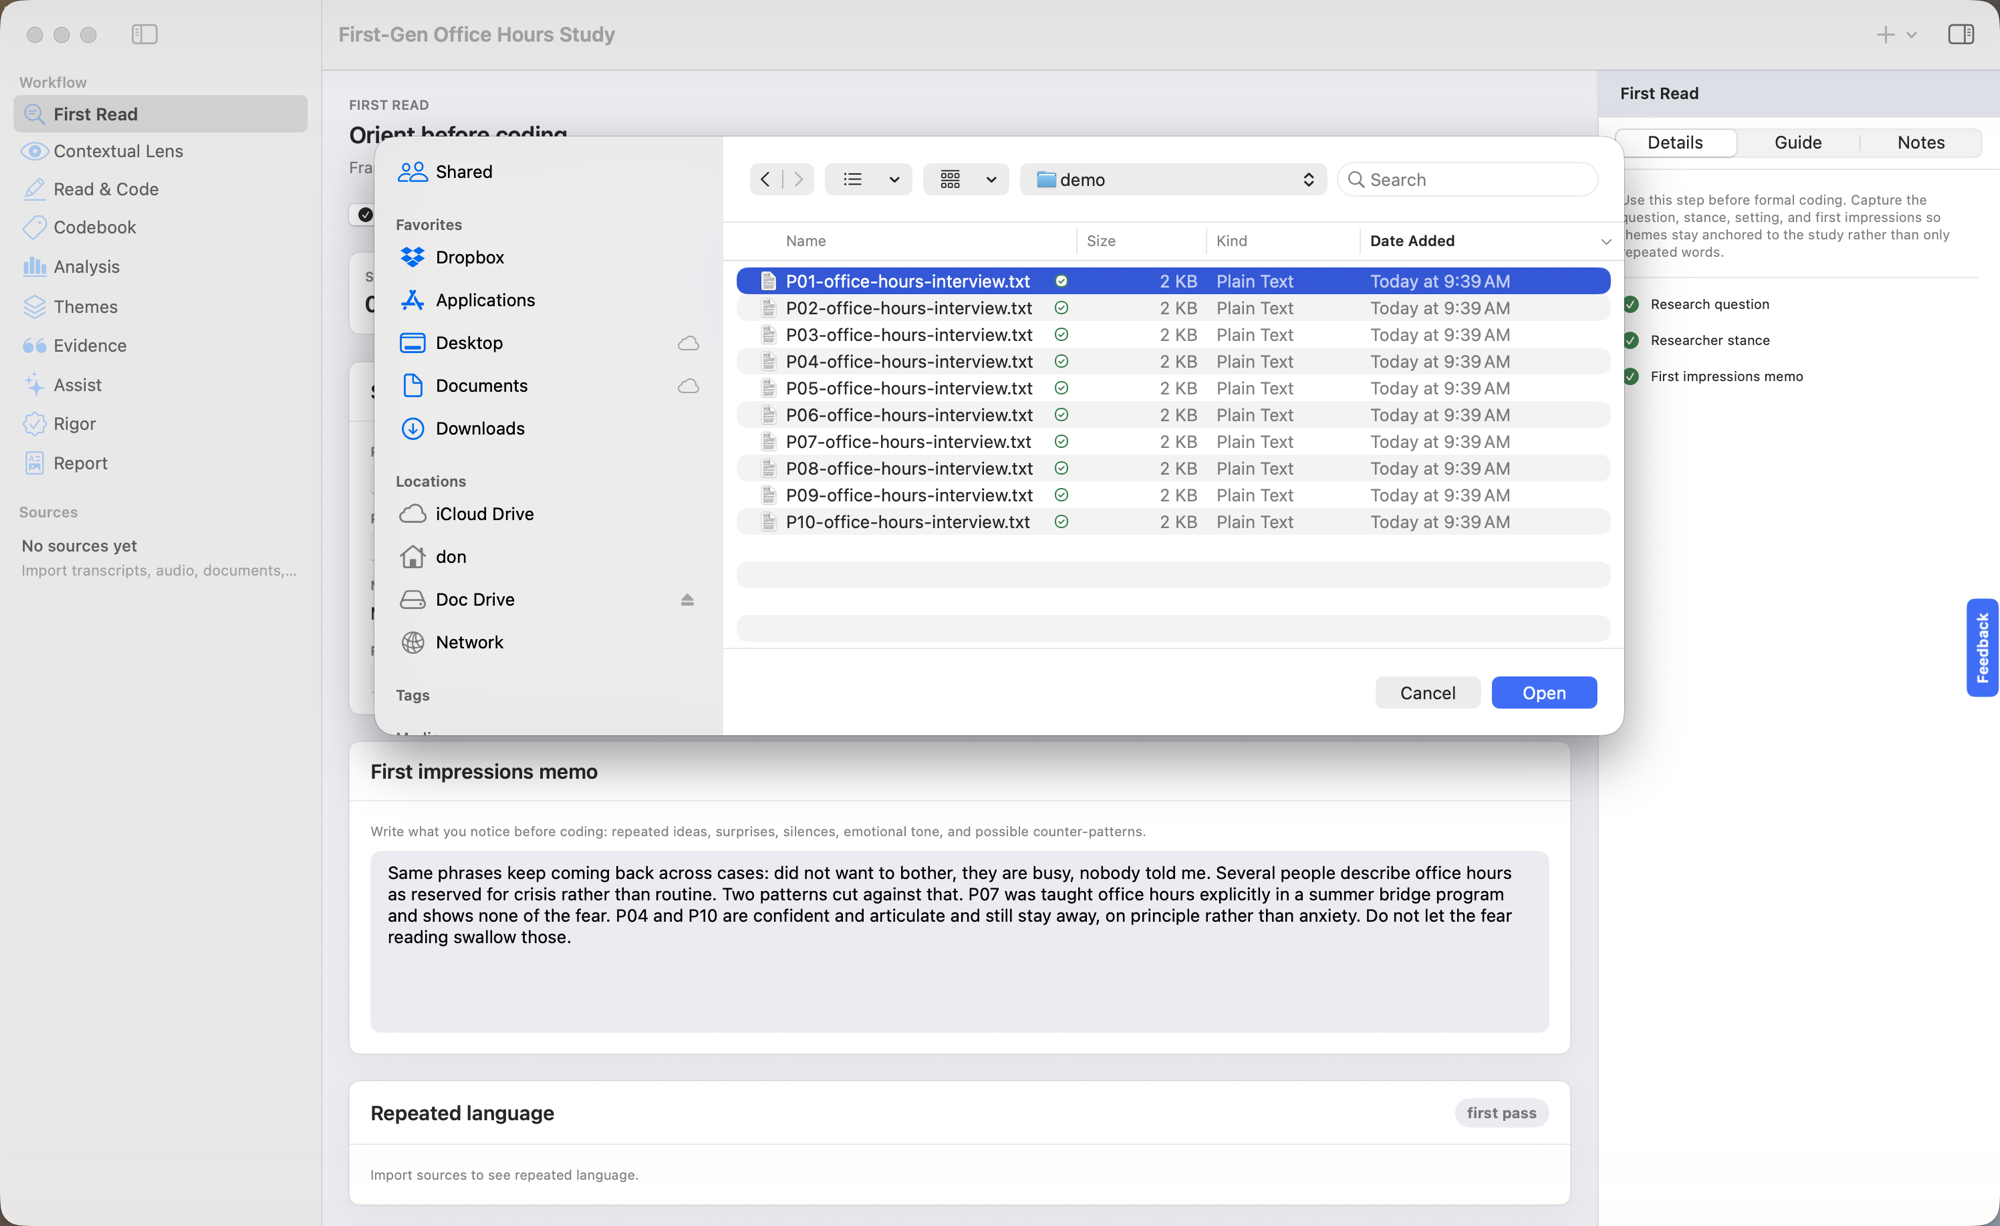Select the Read & Code pencil icon
The height and width of the screenshot is (1226, 2000).
(x=34, y=189)
